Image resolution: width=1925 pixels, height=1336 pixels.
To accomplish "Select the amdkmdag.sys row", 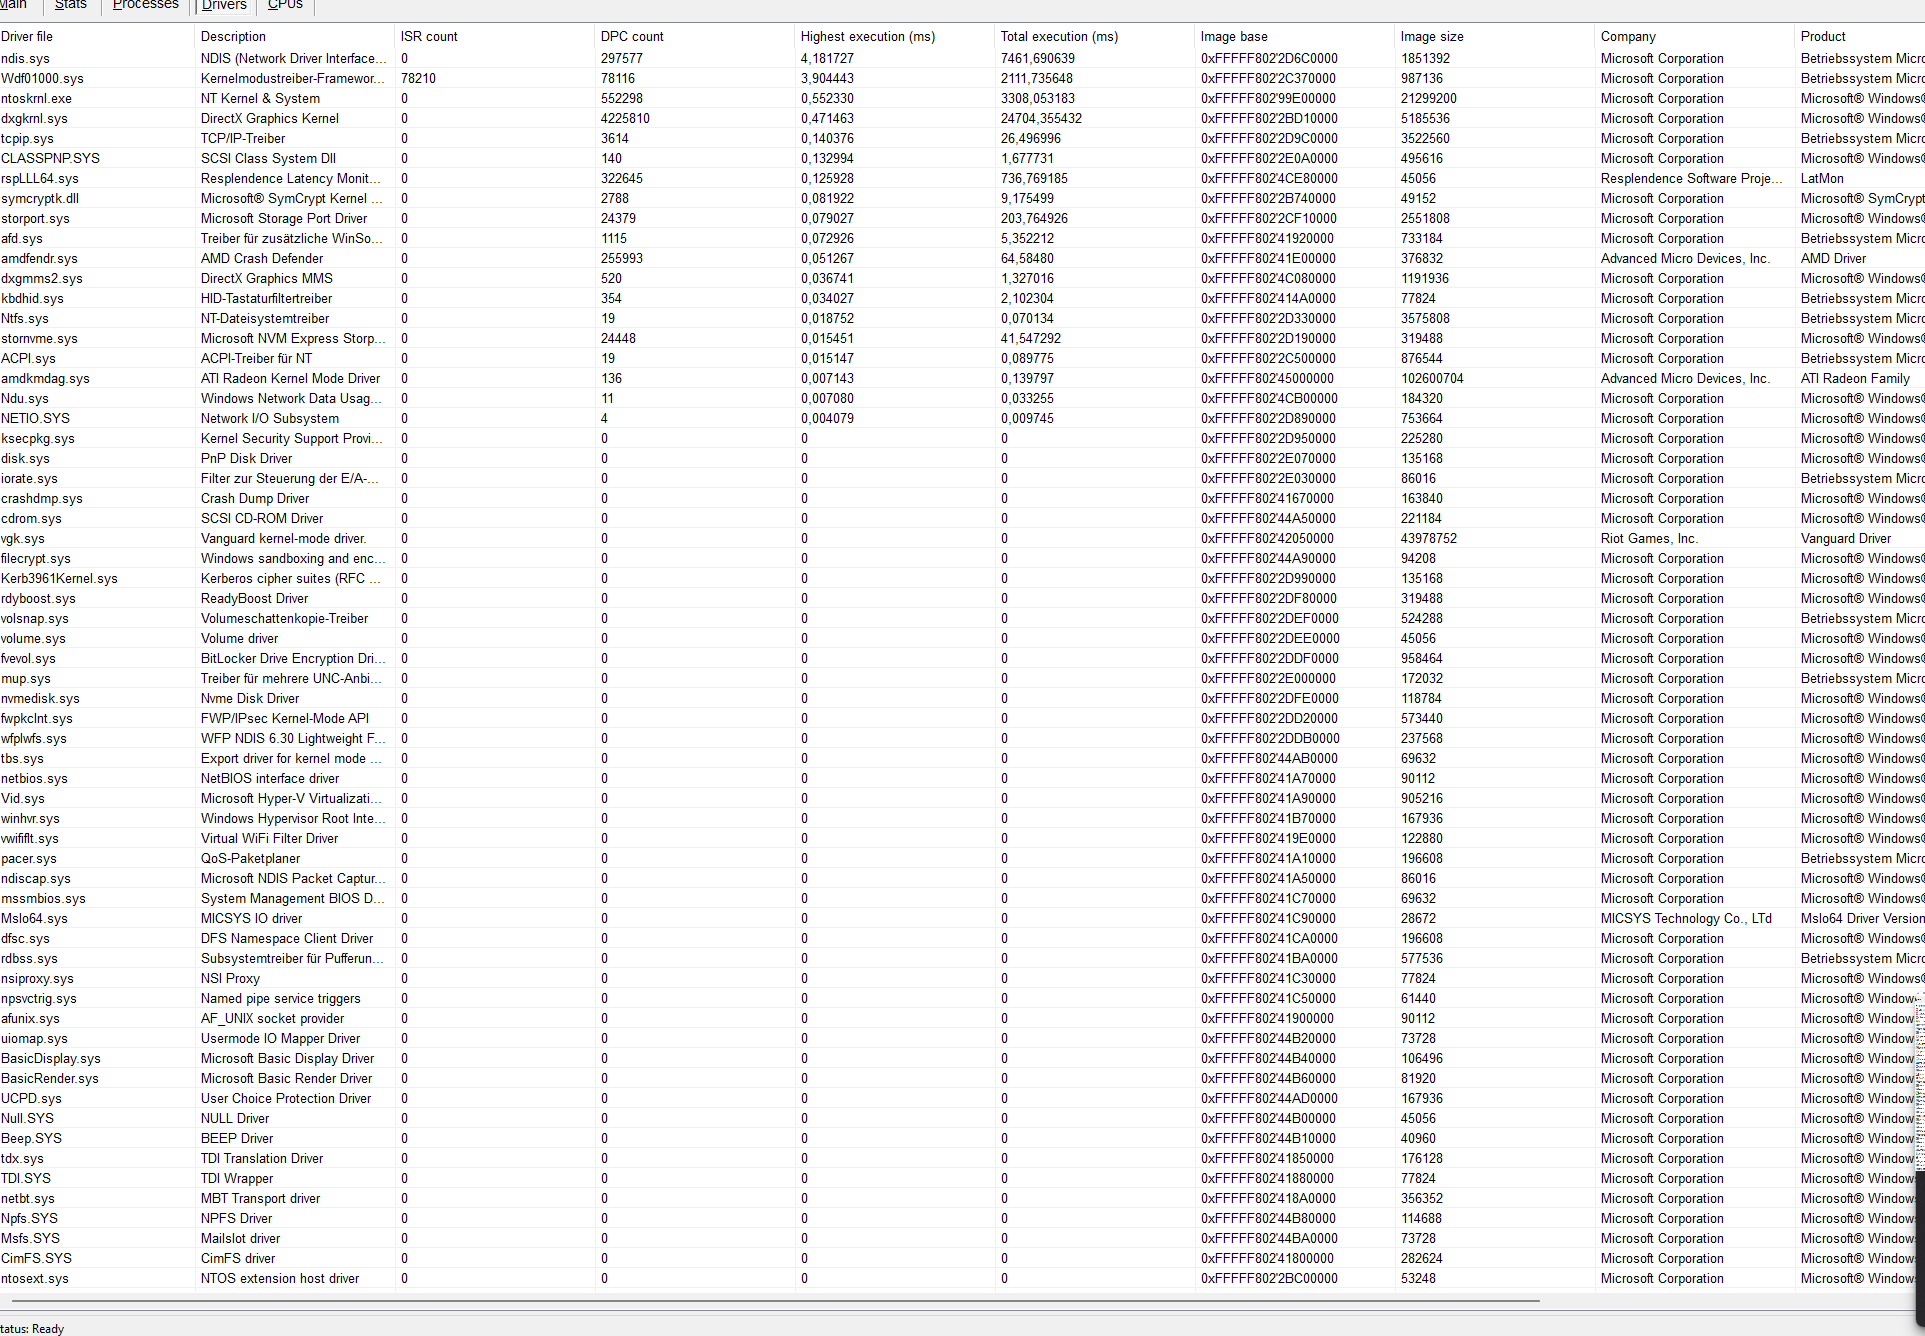I will (46, 378).
